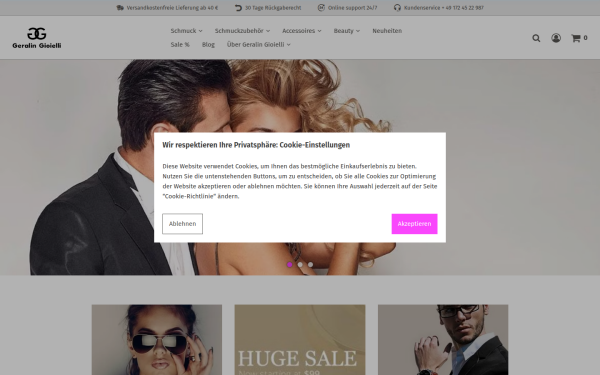Select the second slider dot
This screenshot has height=375, width=600.
[x=300, y=264]
